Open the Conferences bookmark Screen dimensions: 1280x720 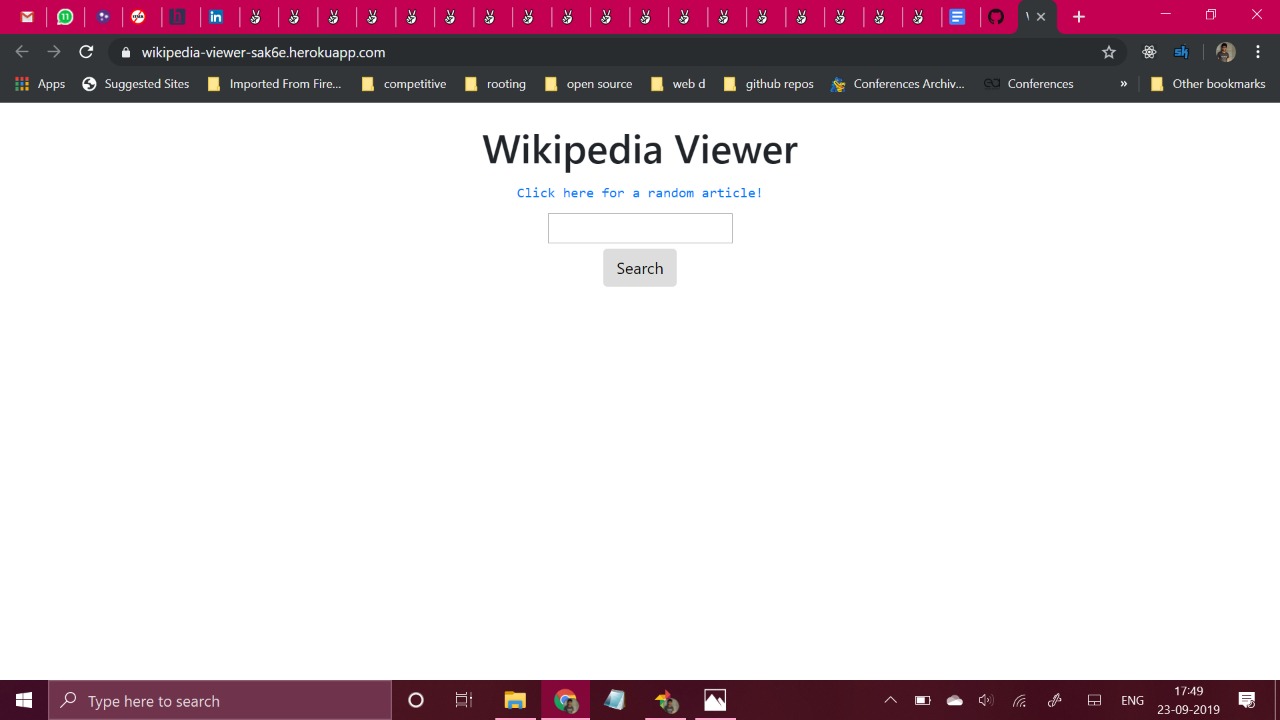click(x=1029, y=84)
